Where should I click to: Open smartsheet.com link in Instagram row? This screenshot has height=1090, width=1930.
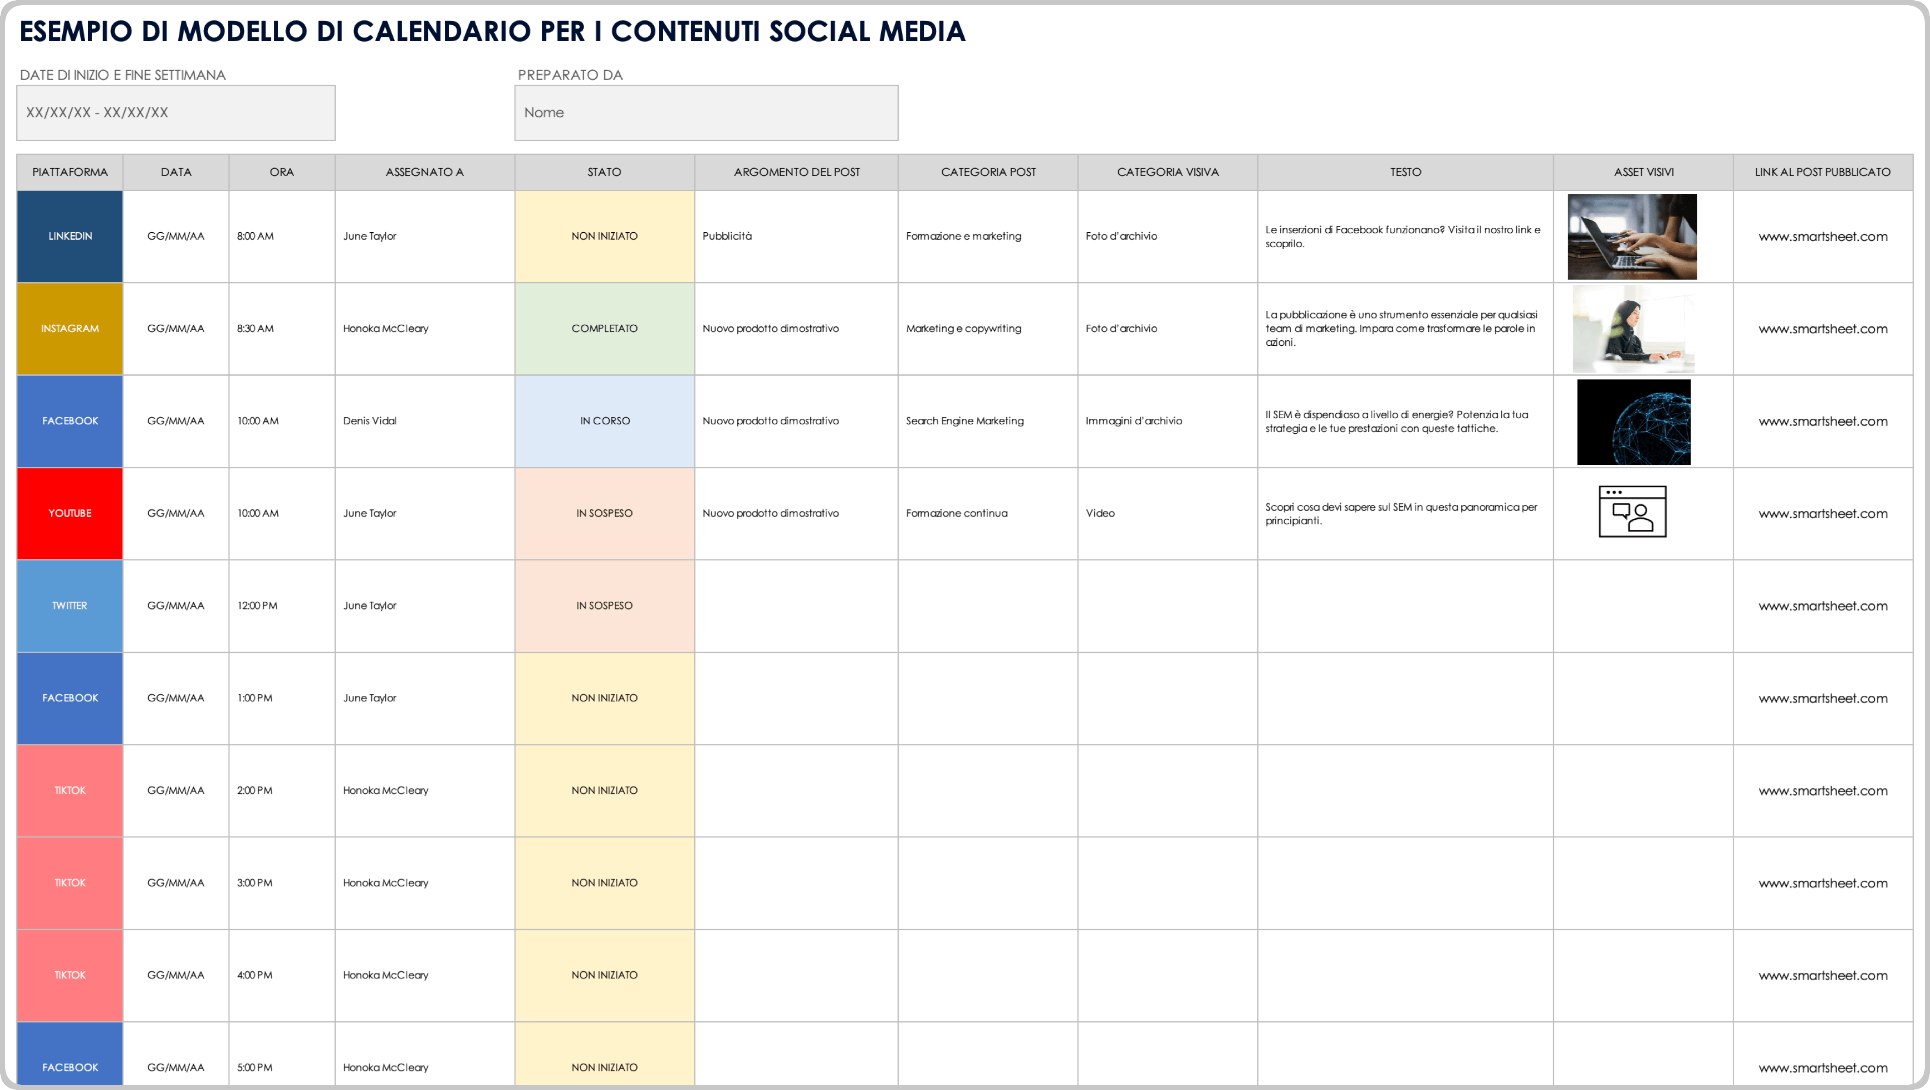pyautogui.click(x=1823, y=329)
